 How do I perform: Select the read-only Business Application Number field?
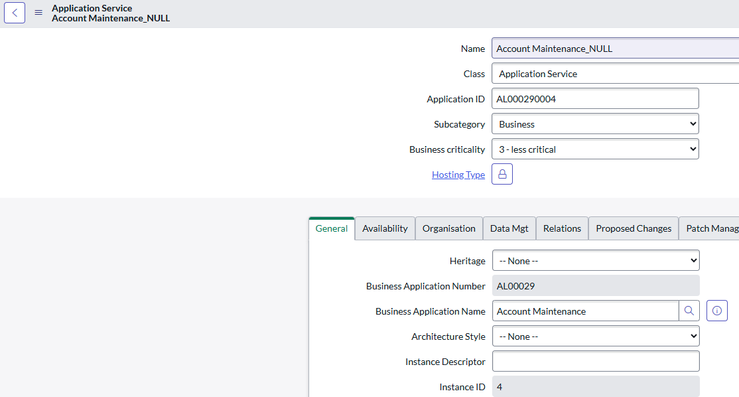coord(596,286)
